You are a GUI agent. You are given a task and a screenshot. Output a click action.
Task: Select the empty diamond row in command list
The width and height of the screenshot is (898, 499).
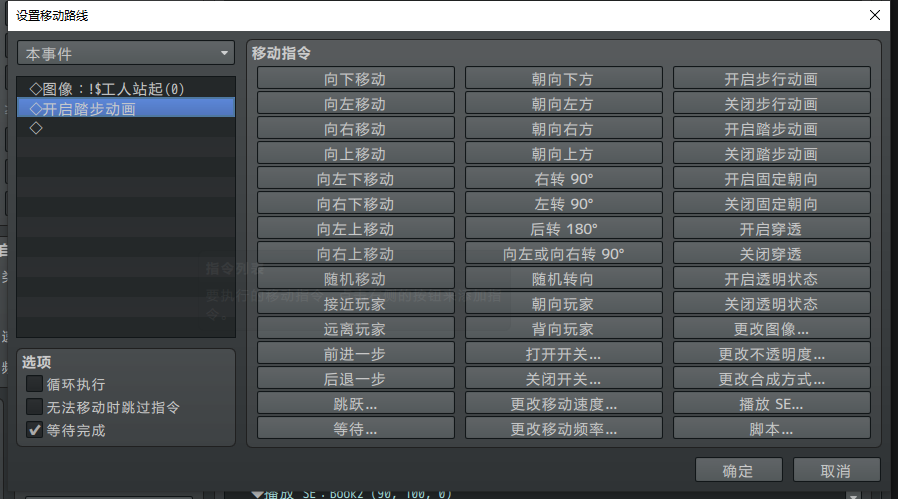click(x=126, y=128)
